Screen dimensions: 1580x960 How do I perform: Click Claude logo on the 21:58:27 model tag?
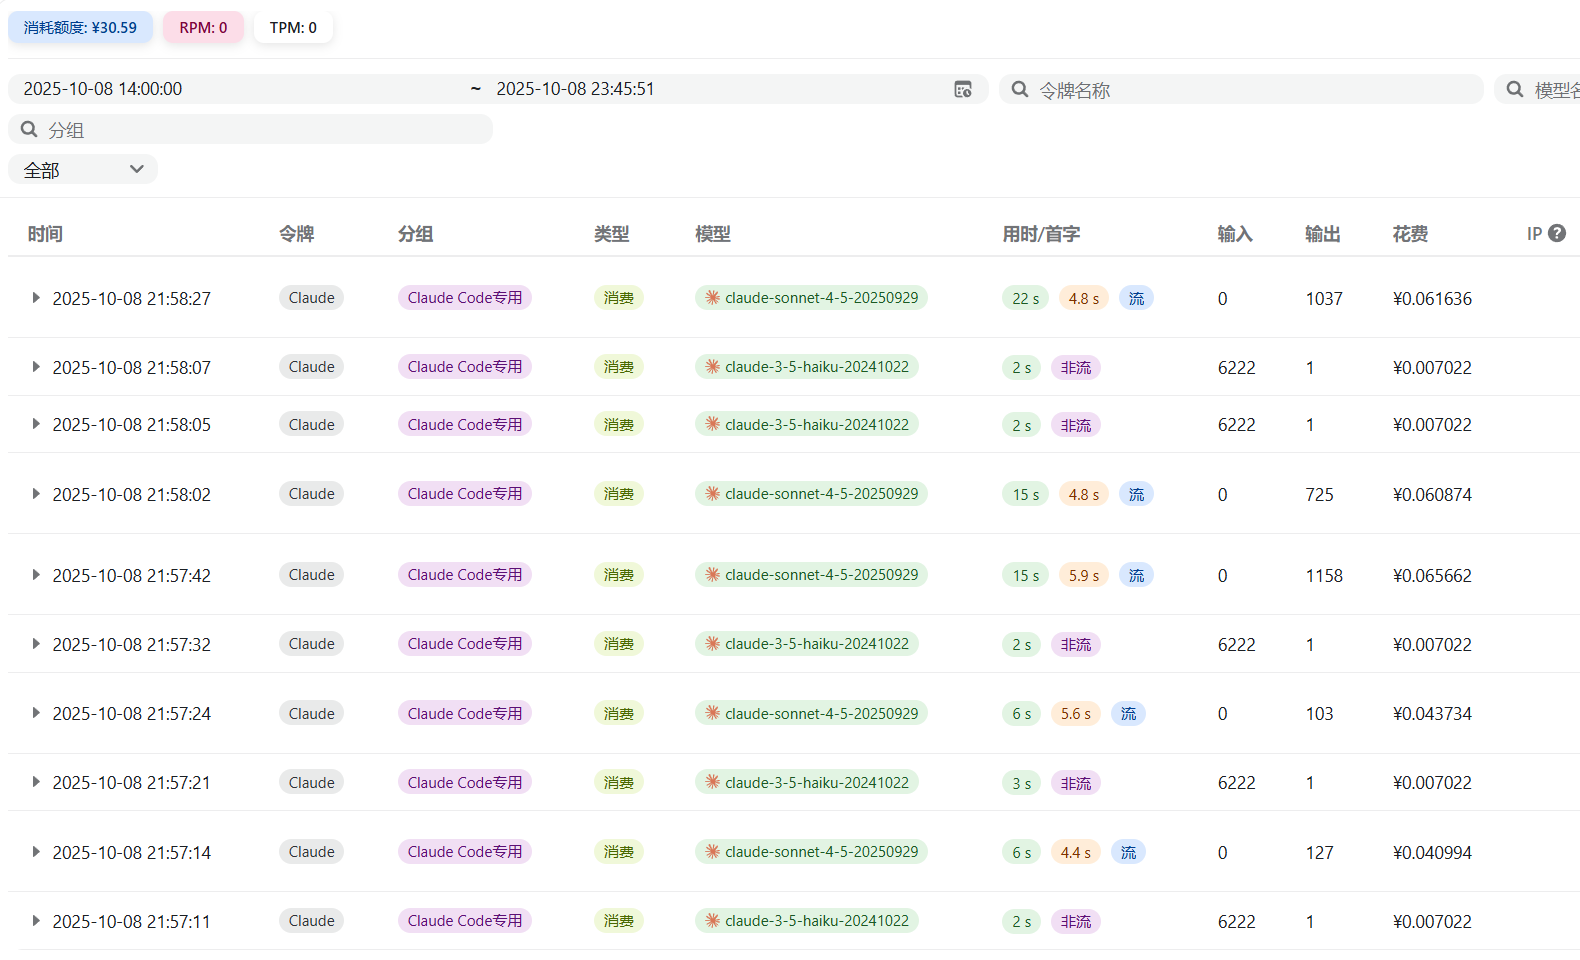[x=713, y=297]
